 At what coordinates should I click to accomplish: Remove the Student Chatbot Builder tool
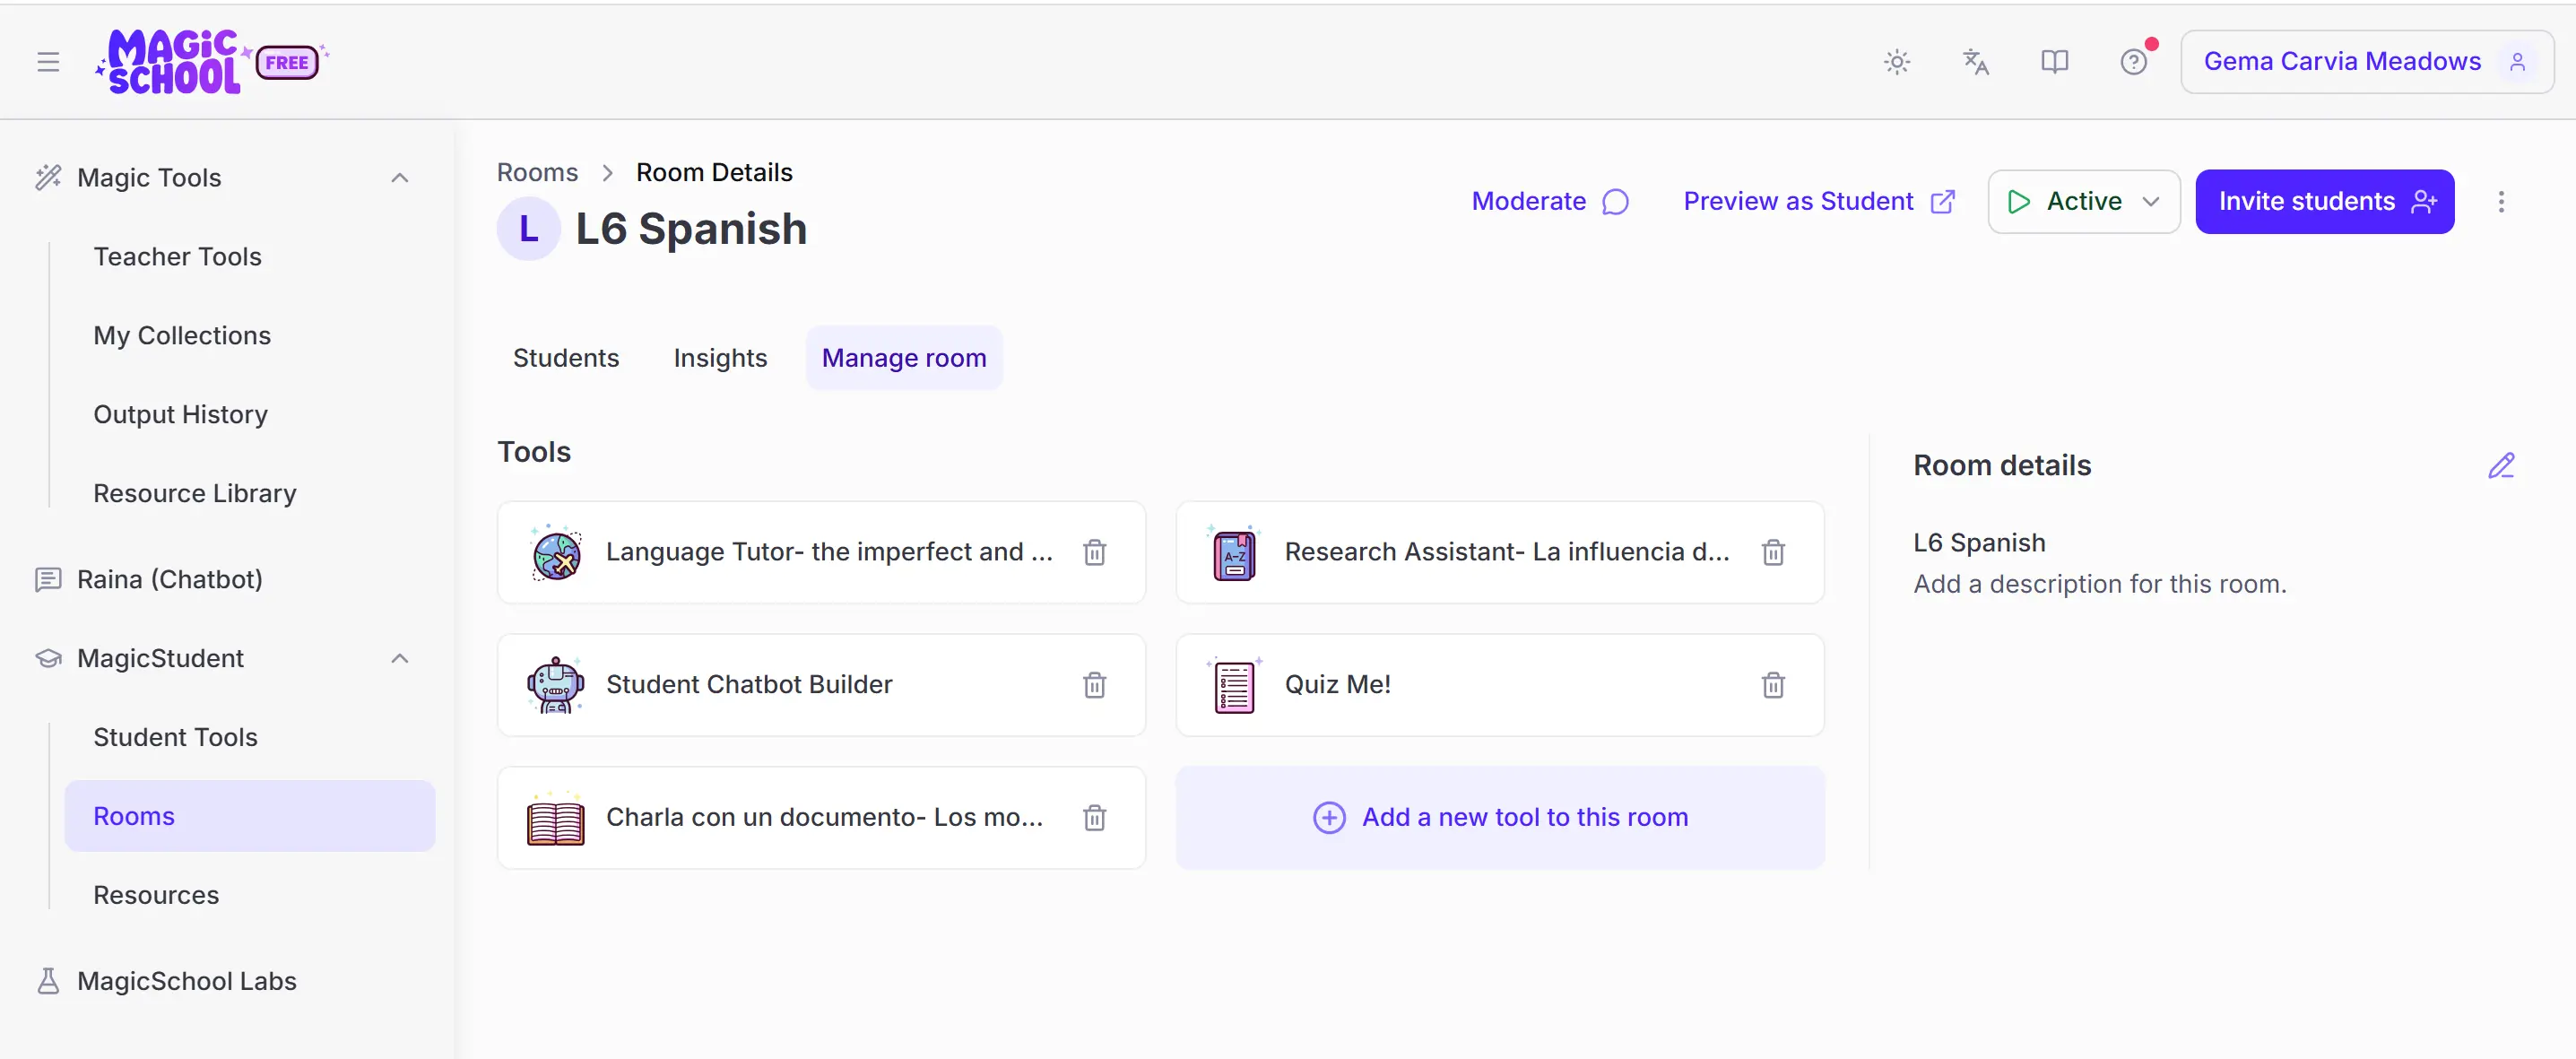(x=1094, y=685)
